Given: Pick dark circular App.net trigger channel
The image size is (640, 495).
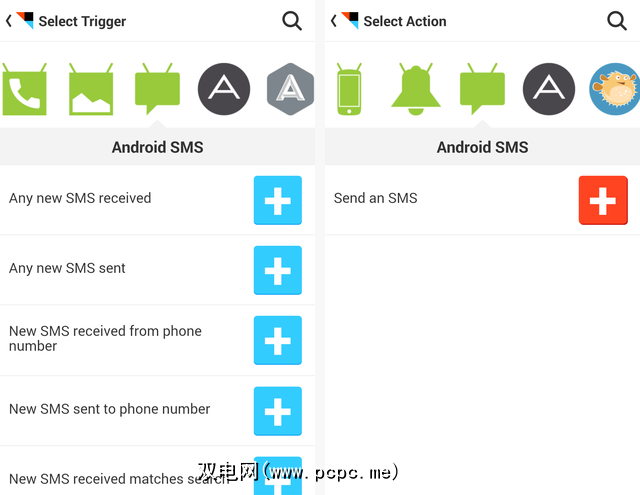Looking at the screenshot, I should point(224,89).
